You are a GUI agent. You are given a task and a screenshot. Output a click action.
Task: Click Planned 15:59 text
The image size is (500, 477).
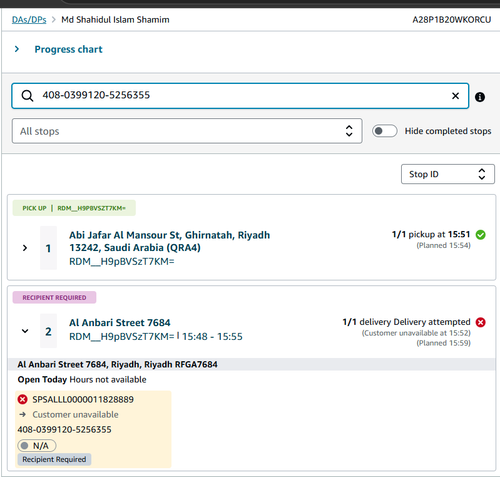(x=443, y=343)
